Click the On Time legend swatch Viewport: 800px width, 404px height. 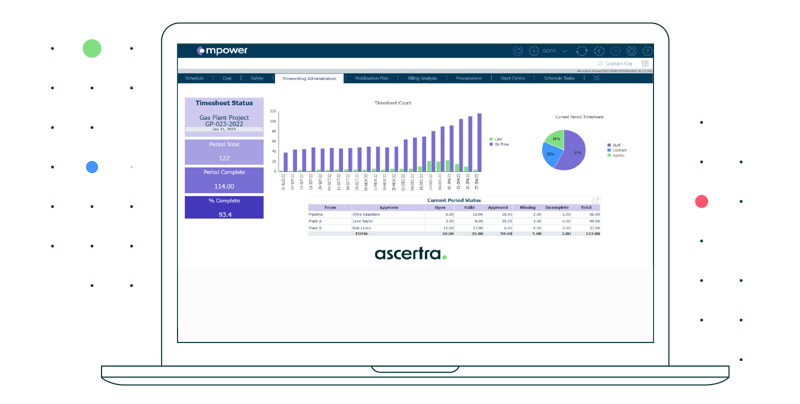pos(491,144)
